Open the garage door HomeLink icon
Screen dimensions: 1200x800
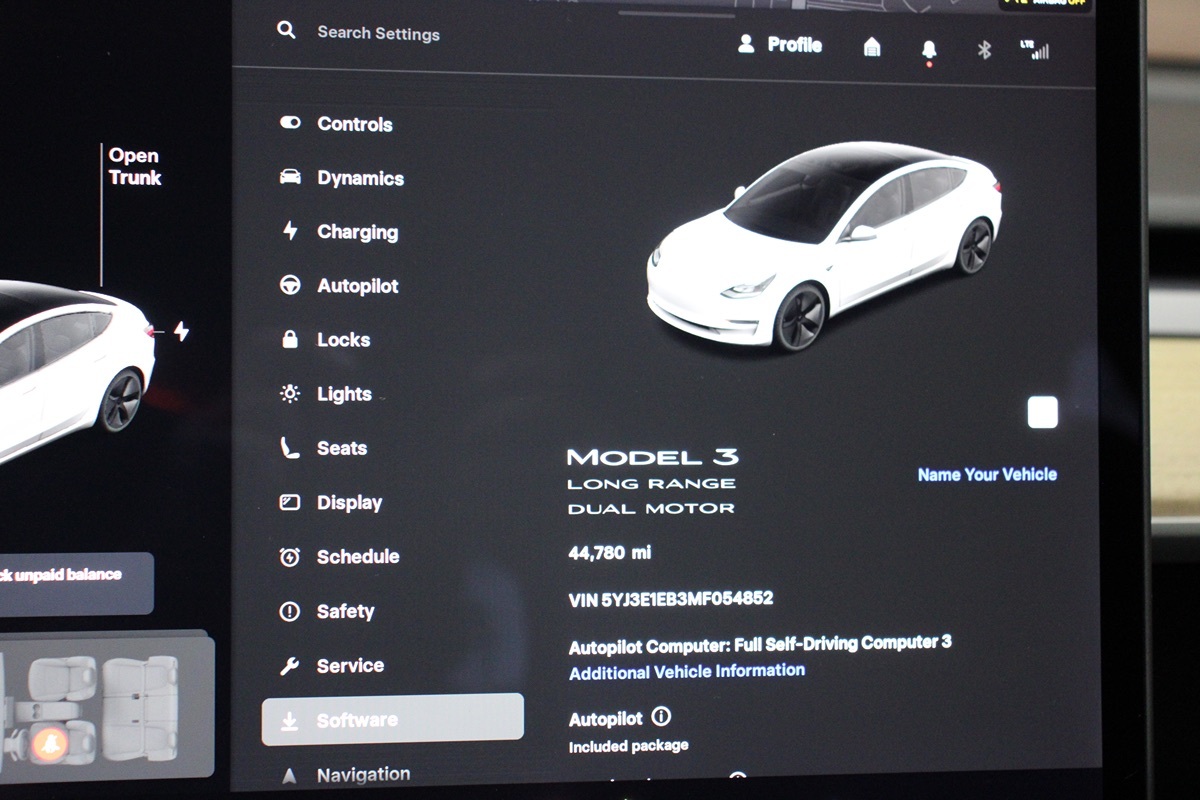(x=872, y=47)
